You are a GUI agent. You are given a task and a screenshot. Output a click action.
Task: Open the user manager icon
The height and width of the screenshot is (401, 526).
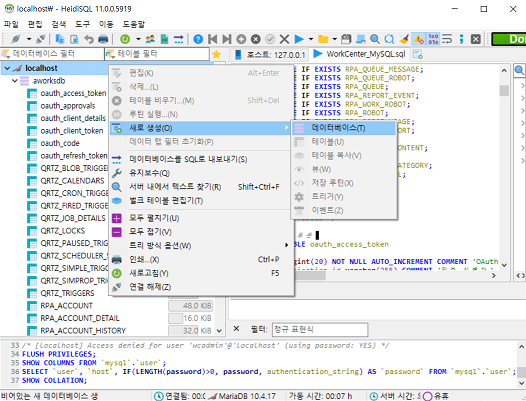point(150,39)
